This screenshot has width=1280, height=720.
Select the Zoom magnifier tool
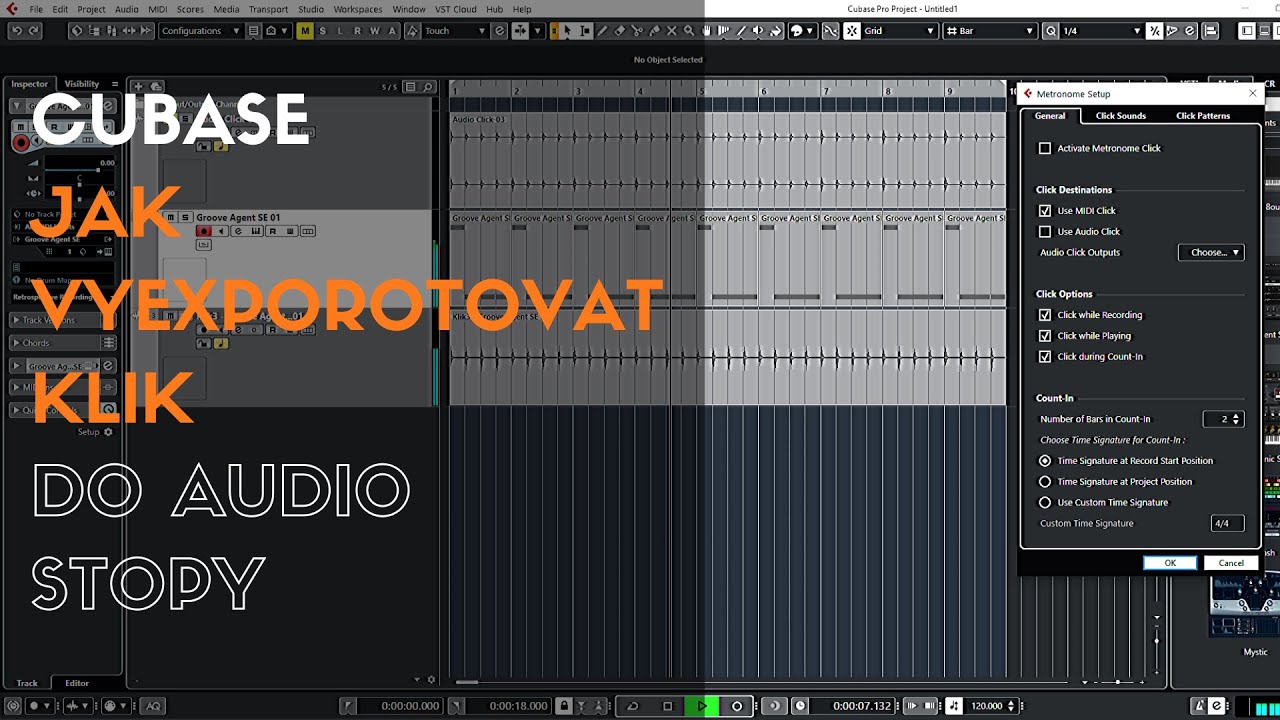point(689,31)
